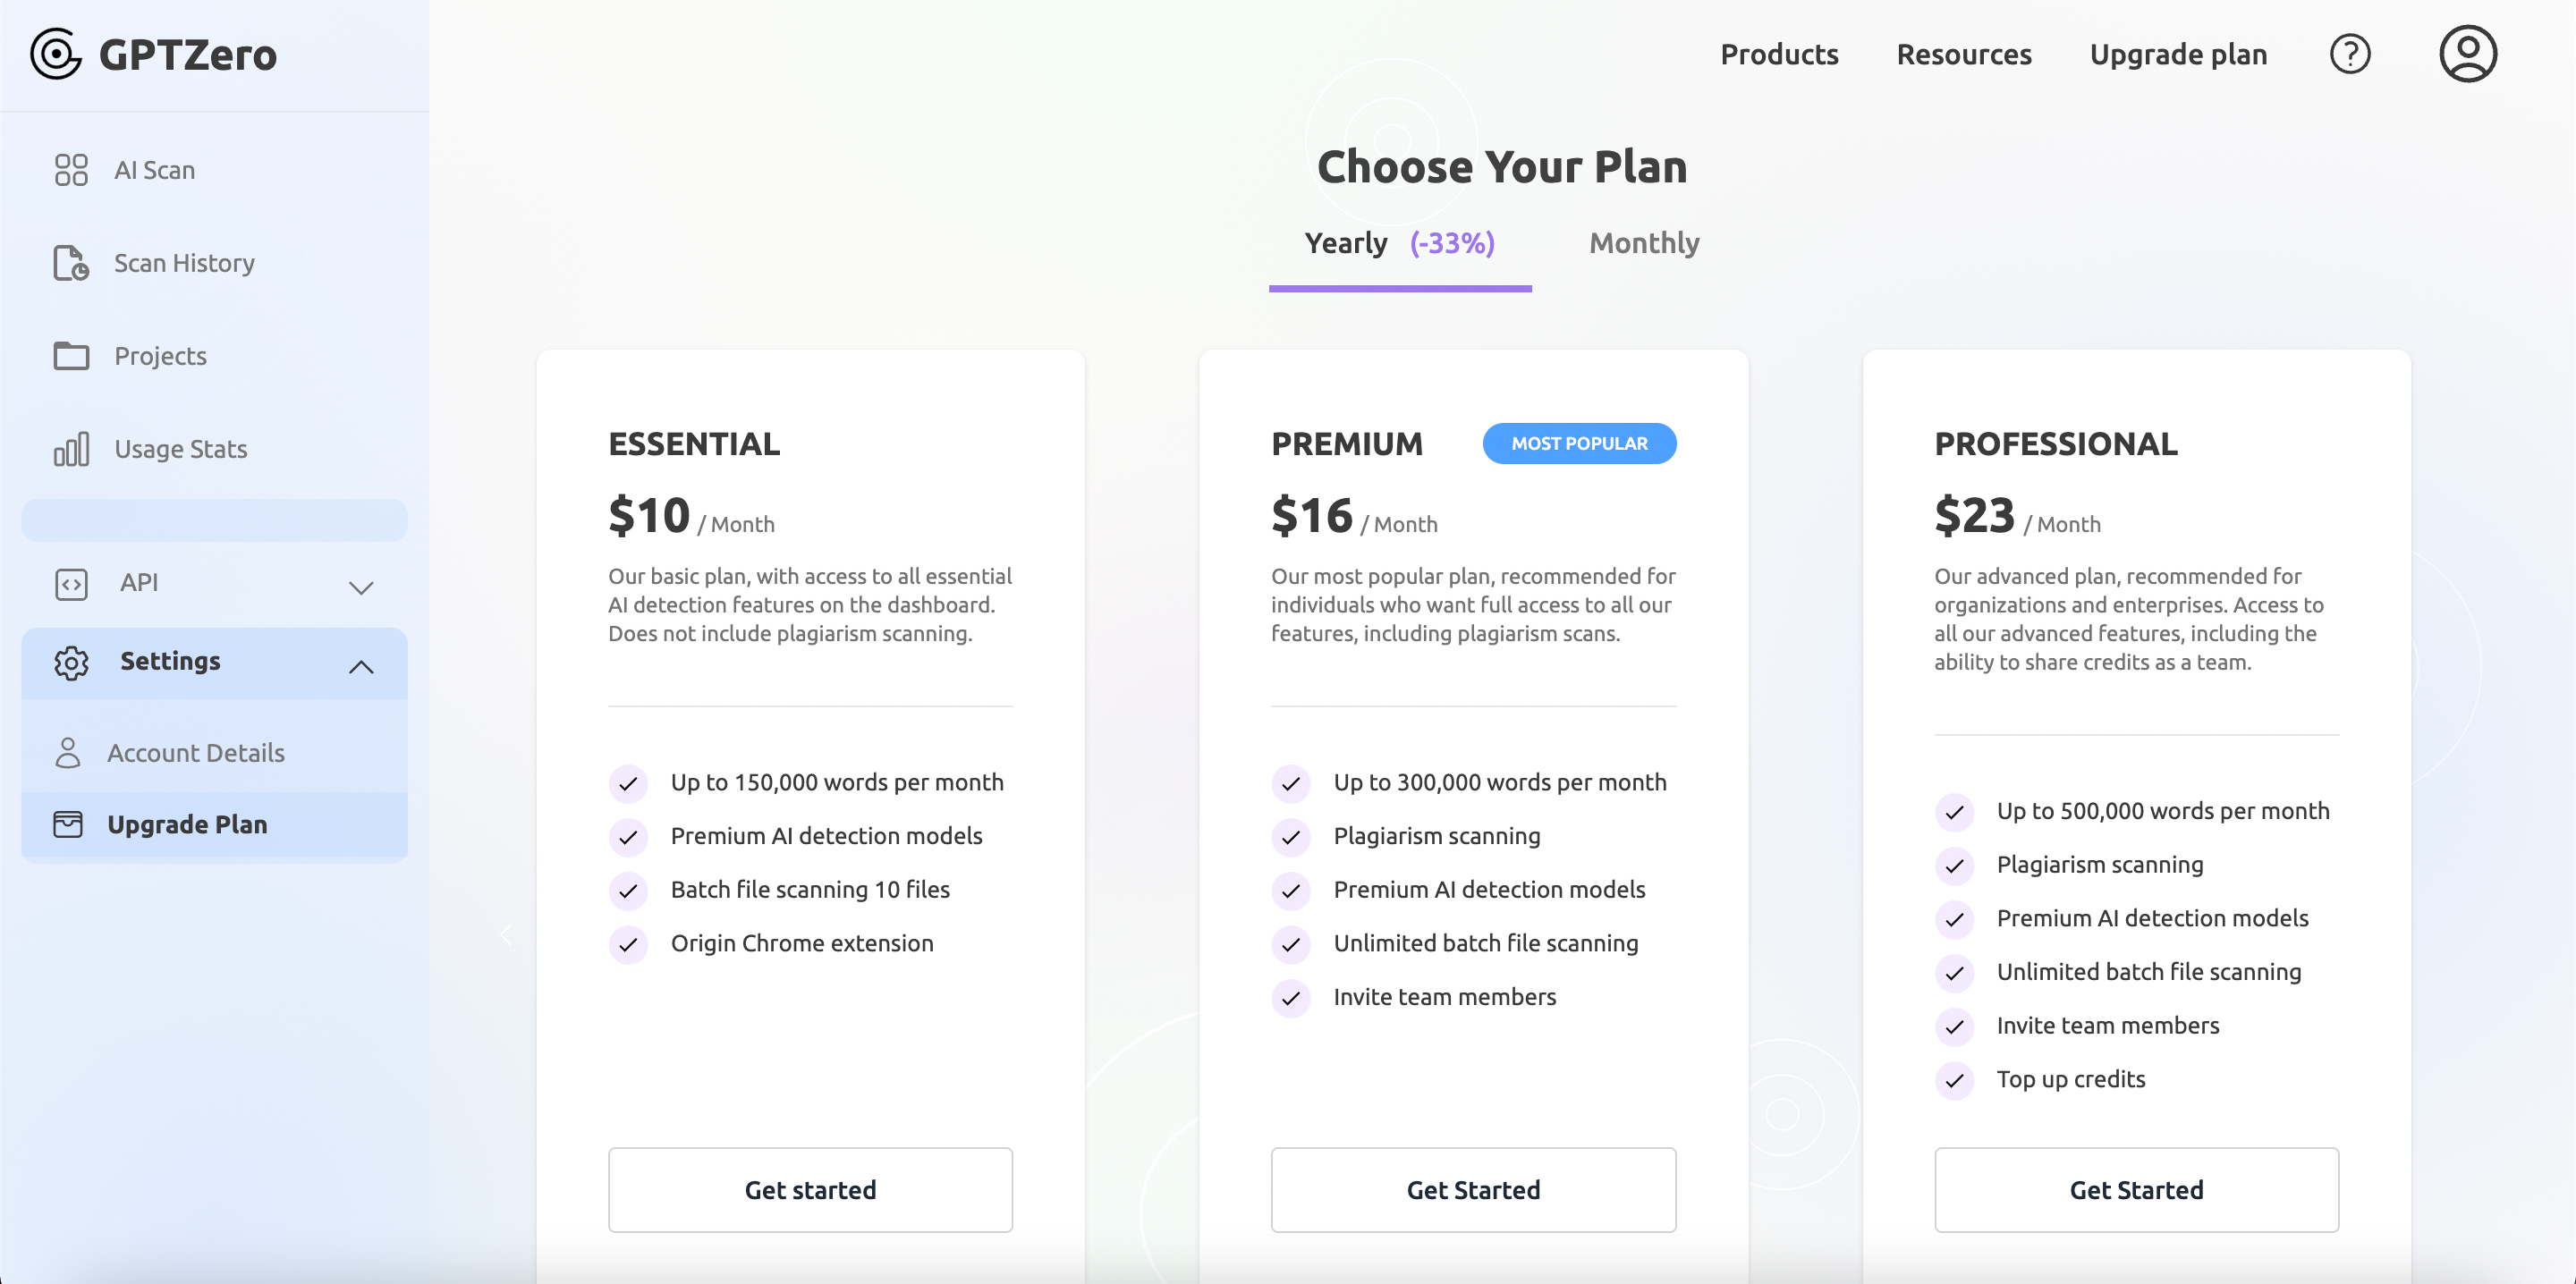Viewport: 2576px width, 1284px height.
Task: Open Usage Stats bar chart icon
Action: click(71, 449)
